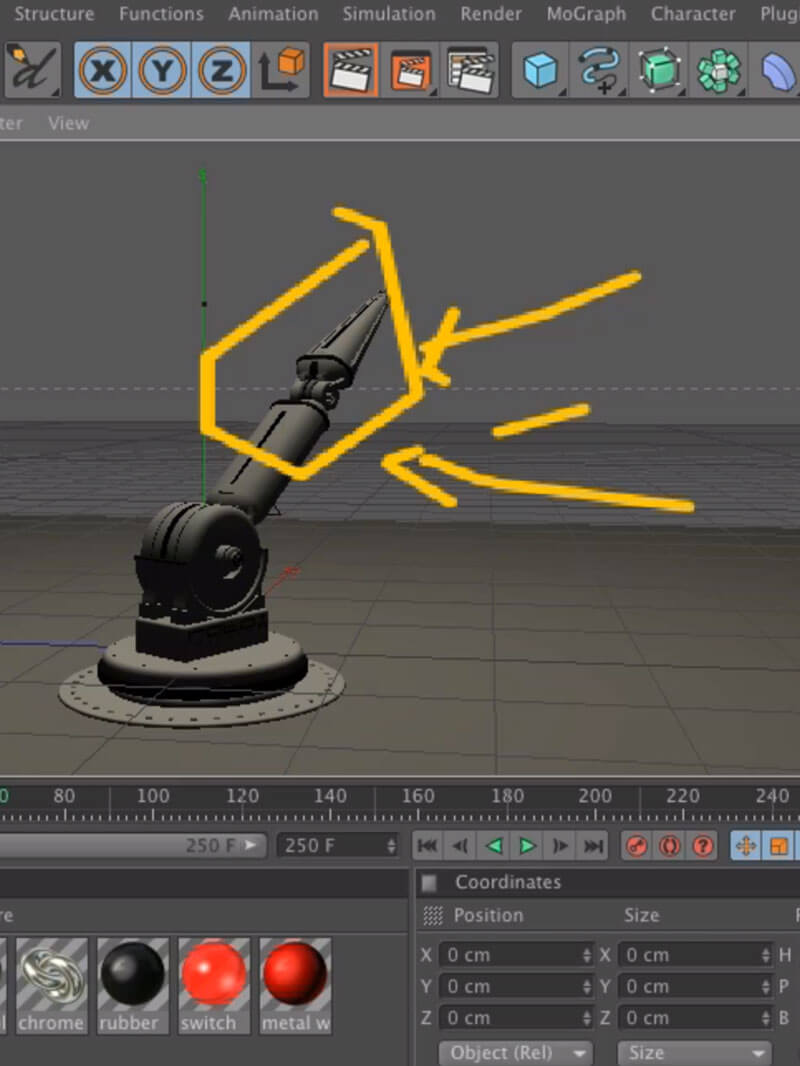The image size is (800, 1066).
Task: Click the Size Y stepper arrows
Action: [766, 986]
